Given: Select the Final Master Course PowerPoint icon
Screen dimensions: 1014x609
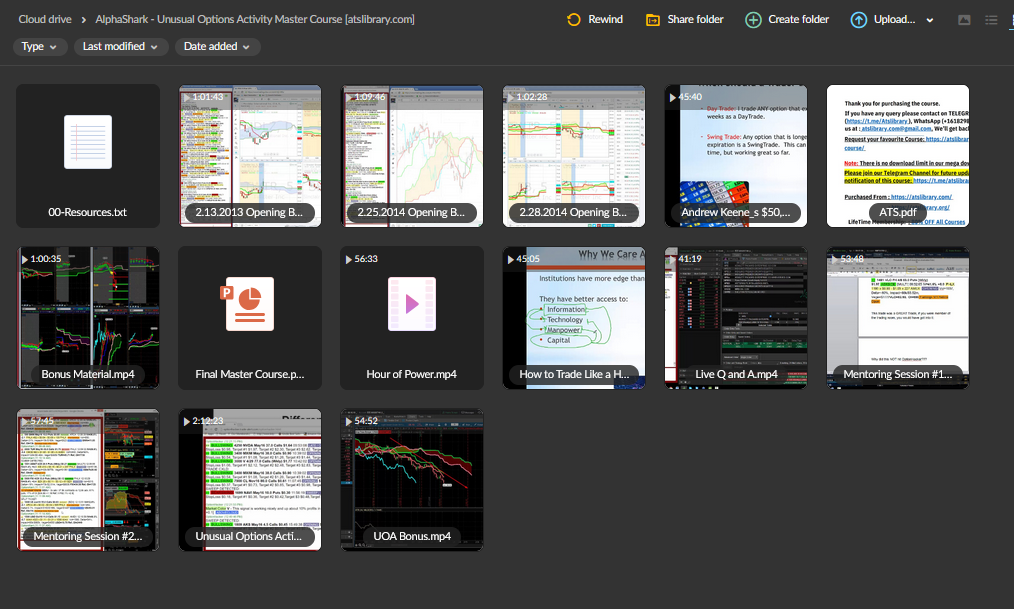Looking at the screenshot, I should click(x=250, y=304).
